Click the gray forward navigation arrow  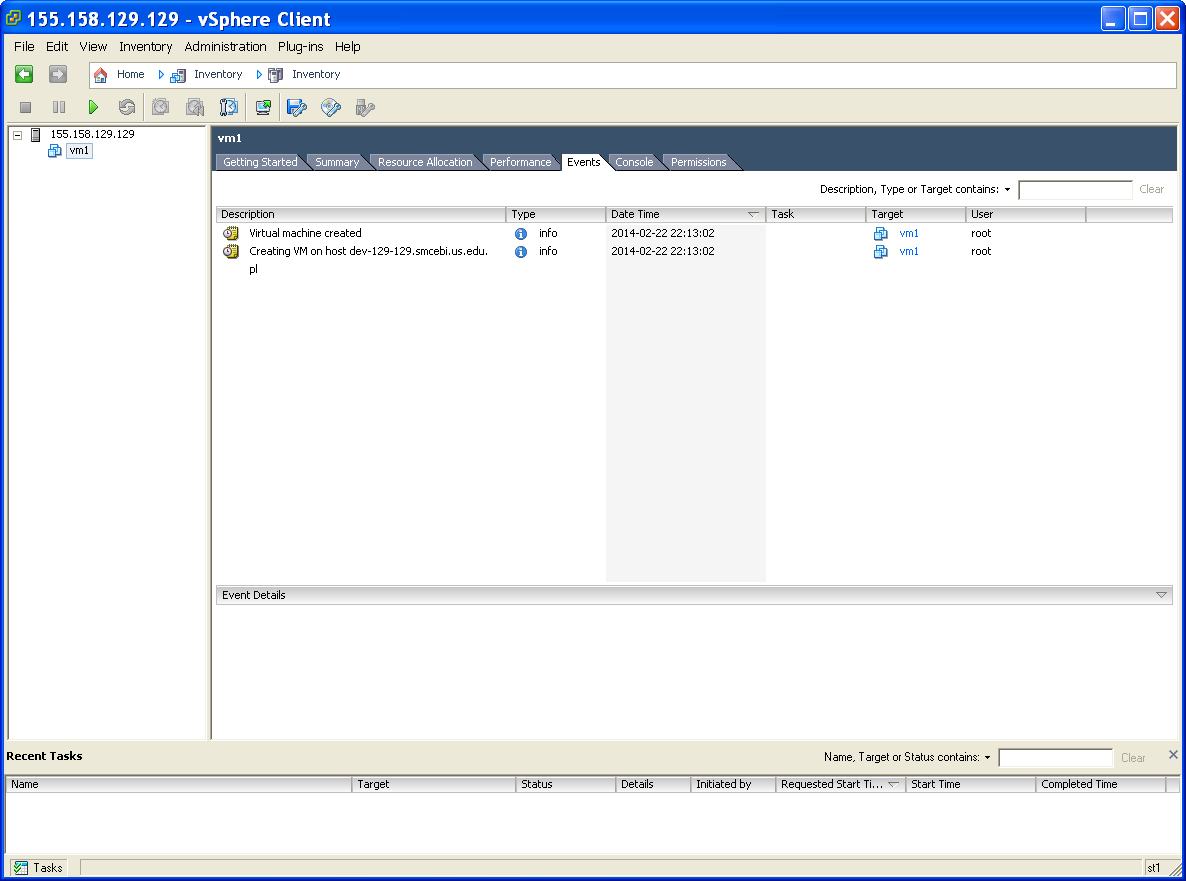[x=57, y=74]
